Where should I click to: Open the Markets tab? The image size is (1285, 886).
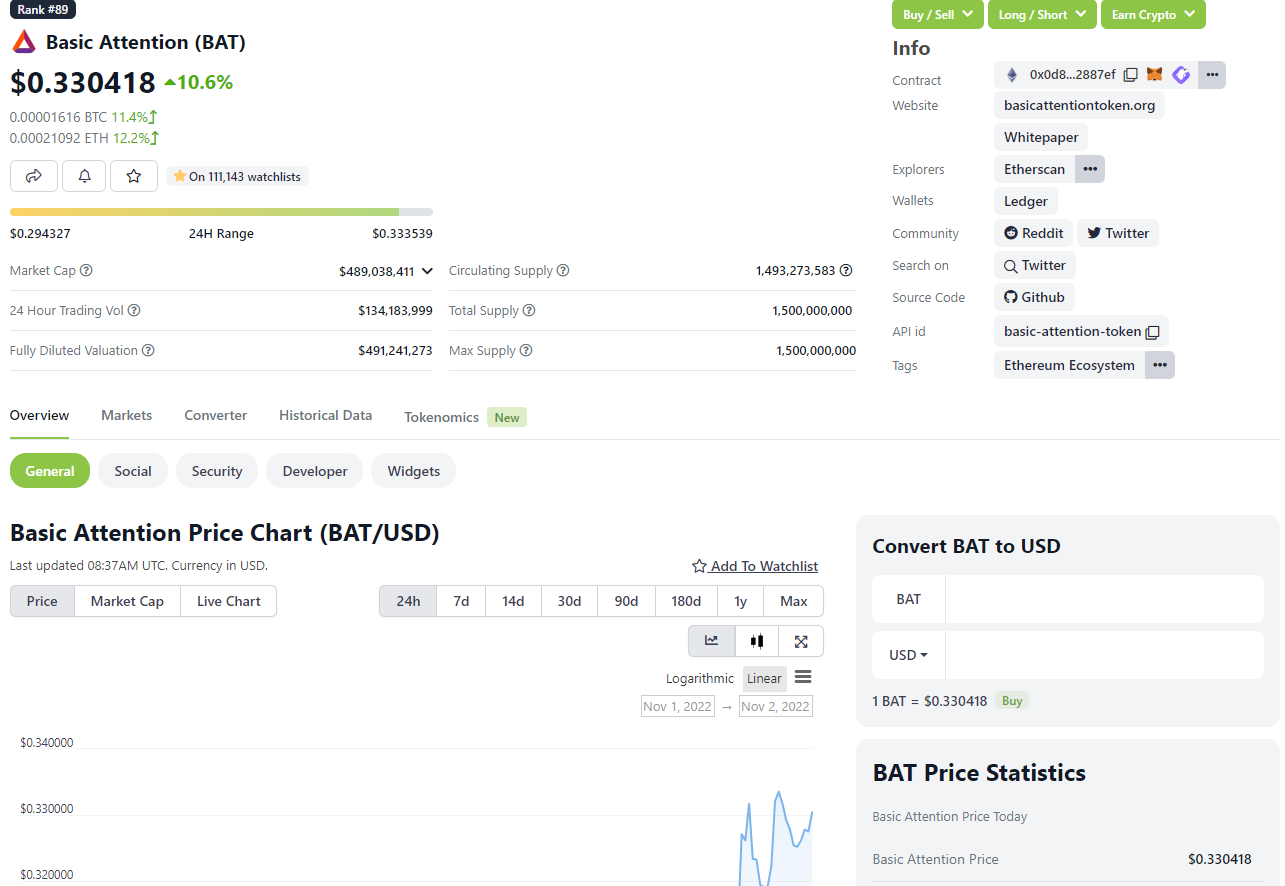pyautogui.click(x=127, y=415)
